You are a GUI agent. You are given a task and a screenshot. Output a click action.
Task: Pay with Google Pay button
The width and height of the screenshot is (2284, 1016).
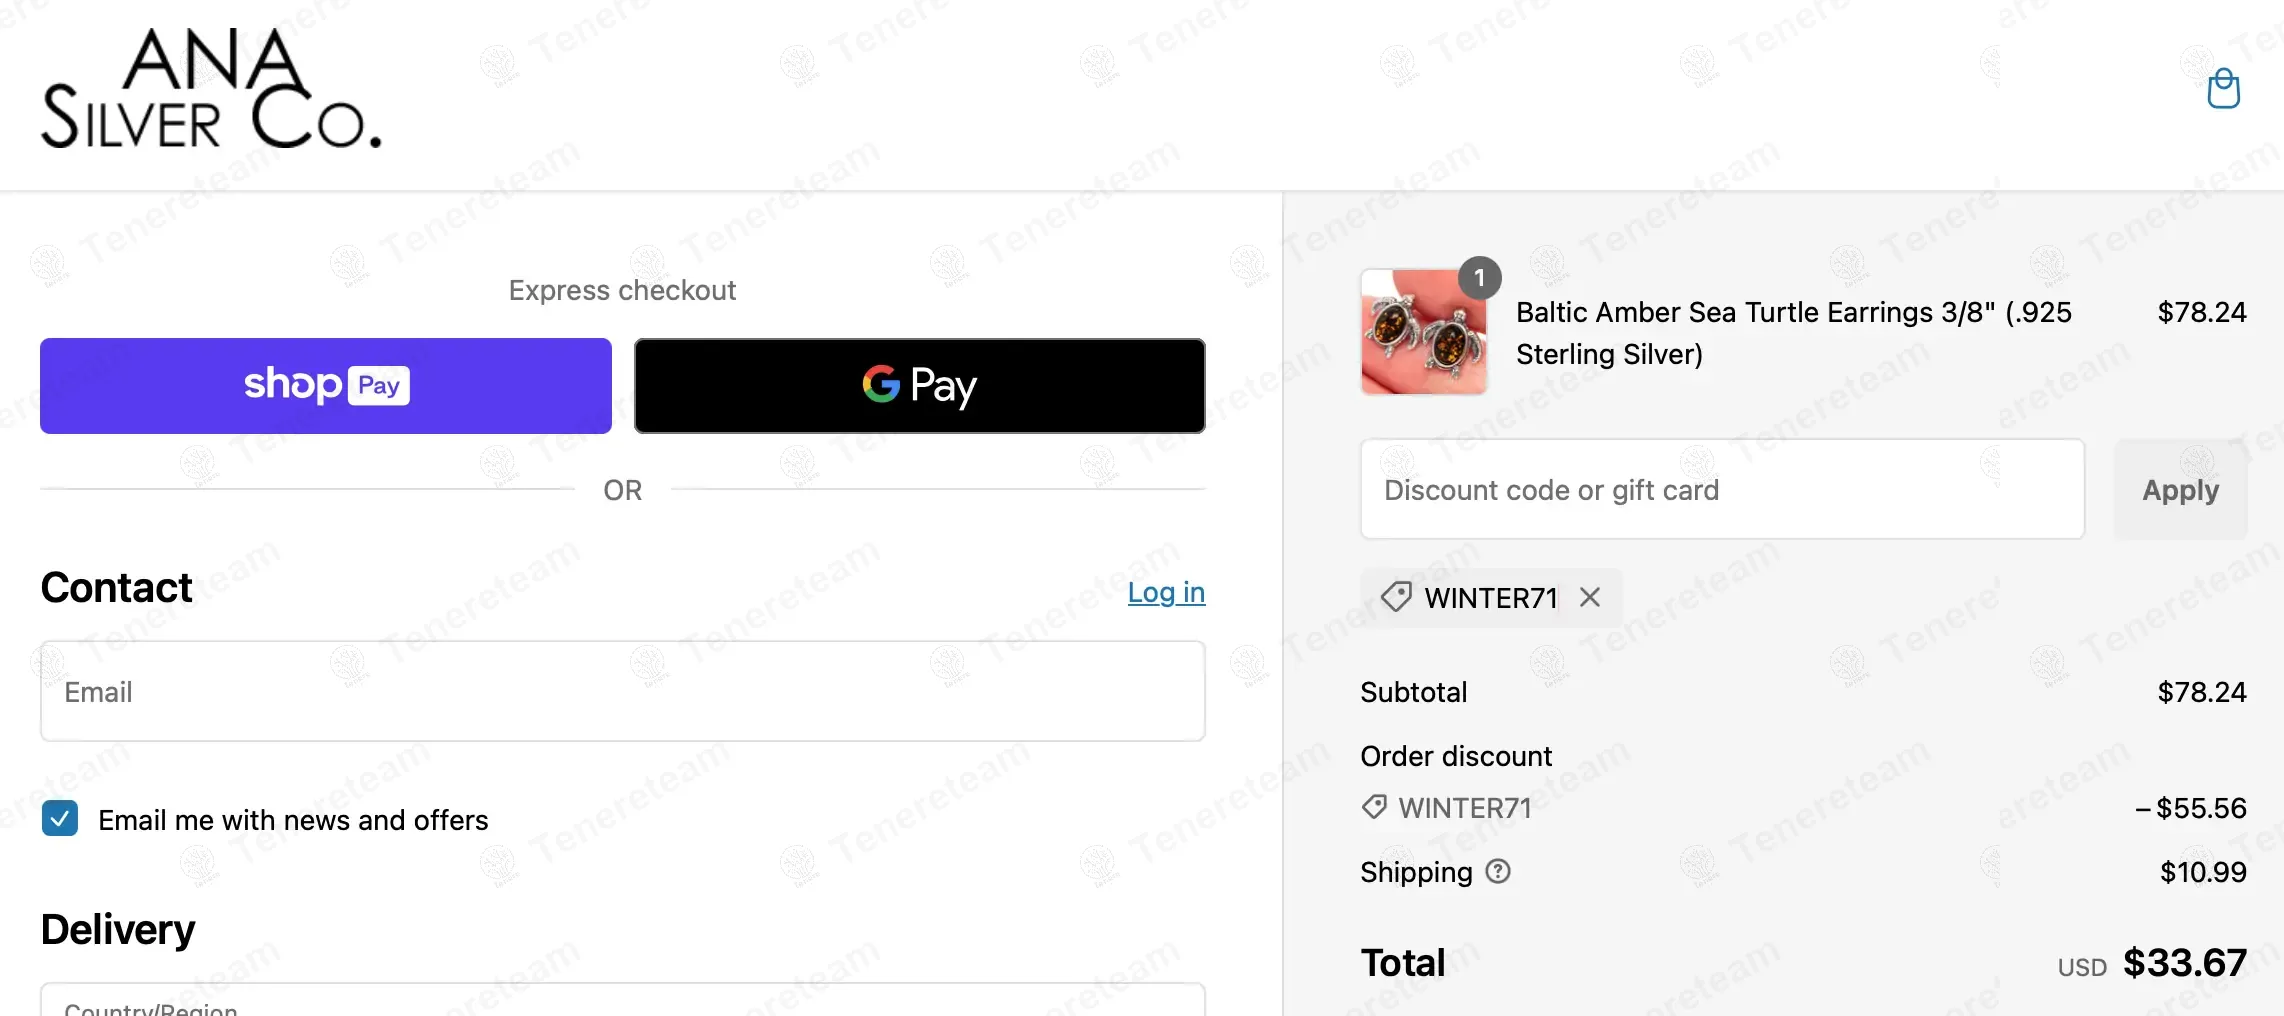click(919, 386)
